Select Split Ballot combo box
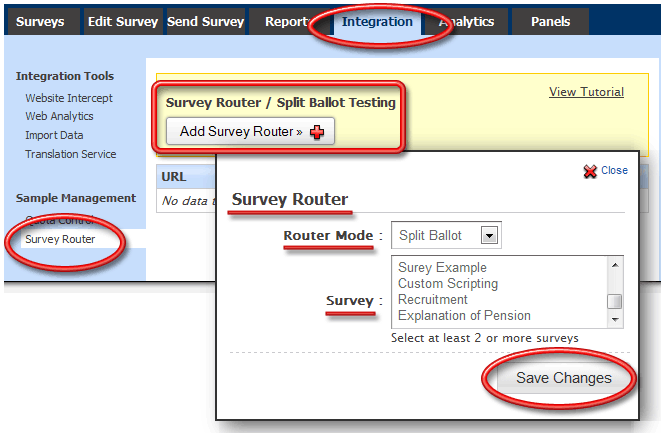665x433 pixels. (x=445, y=235)
